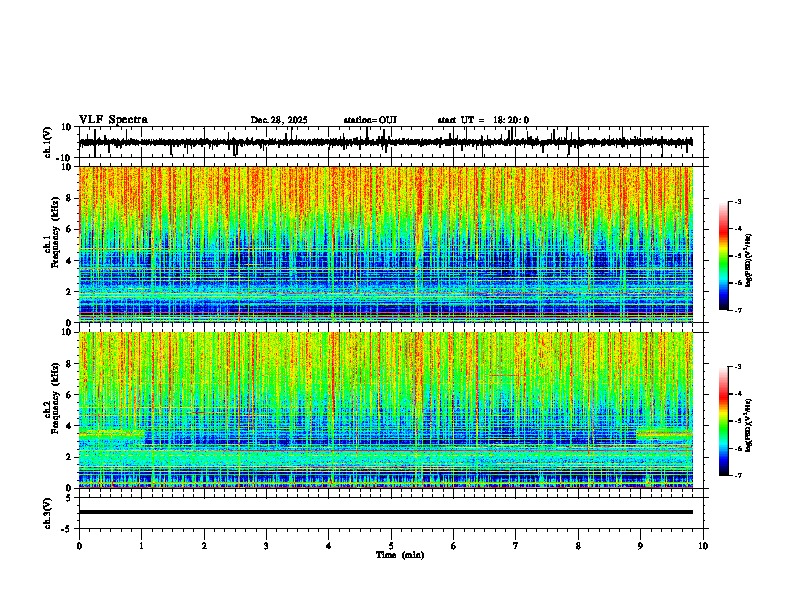792x612 pixels.
Task: Click the "5" tick on the time axis
Action: click(x=391, y=546)
